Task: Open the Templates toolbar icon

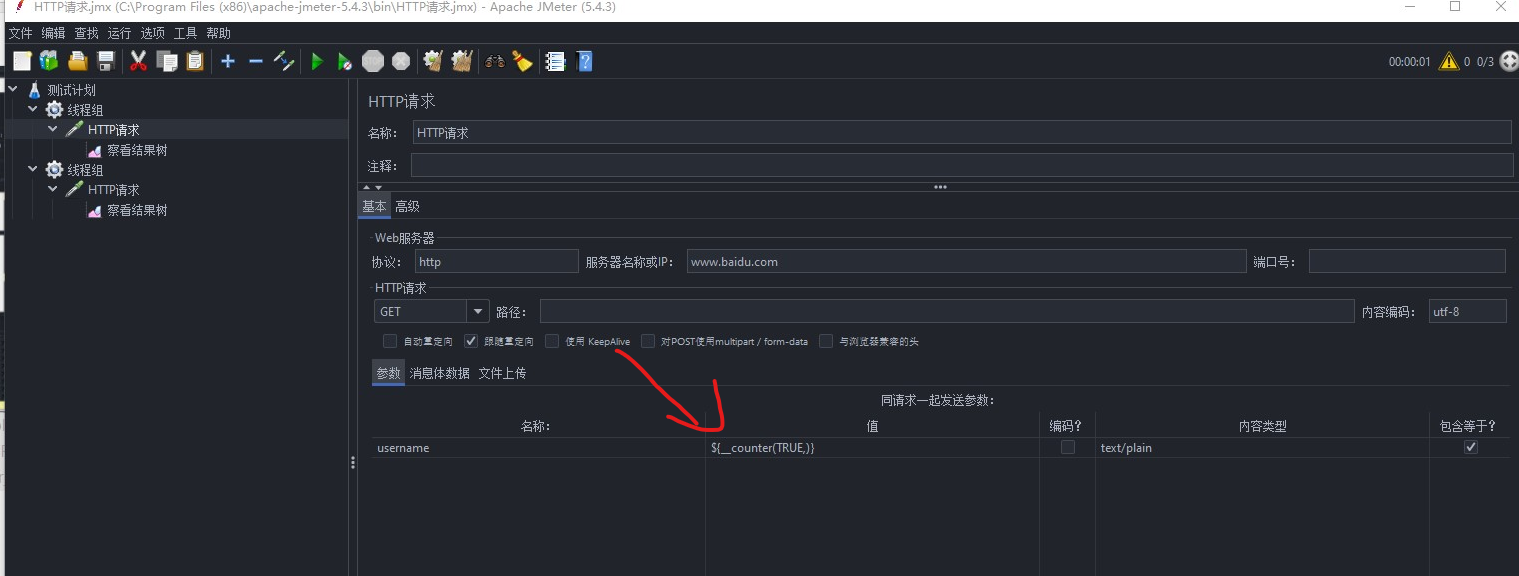Action: (49, 61)
